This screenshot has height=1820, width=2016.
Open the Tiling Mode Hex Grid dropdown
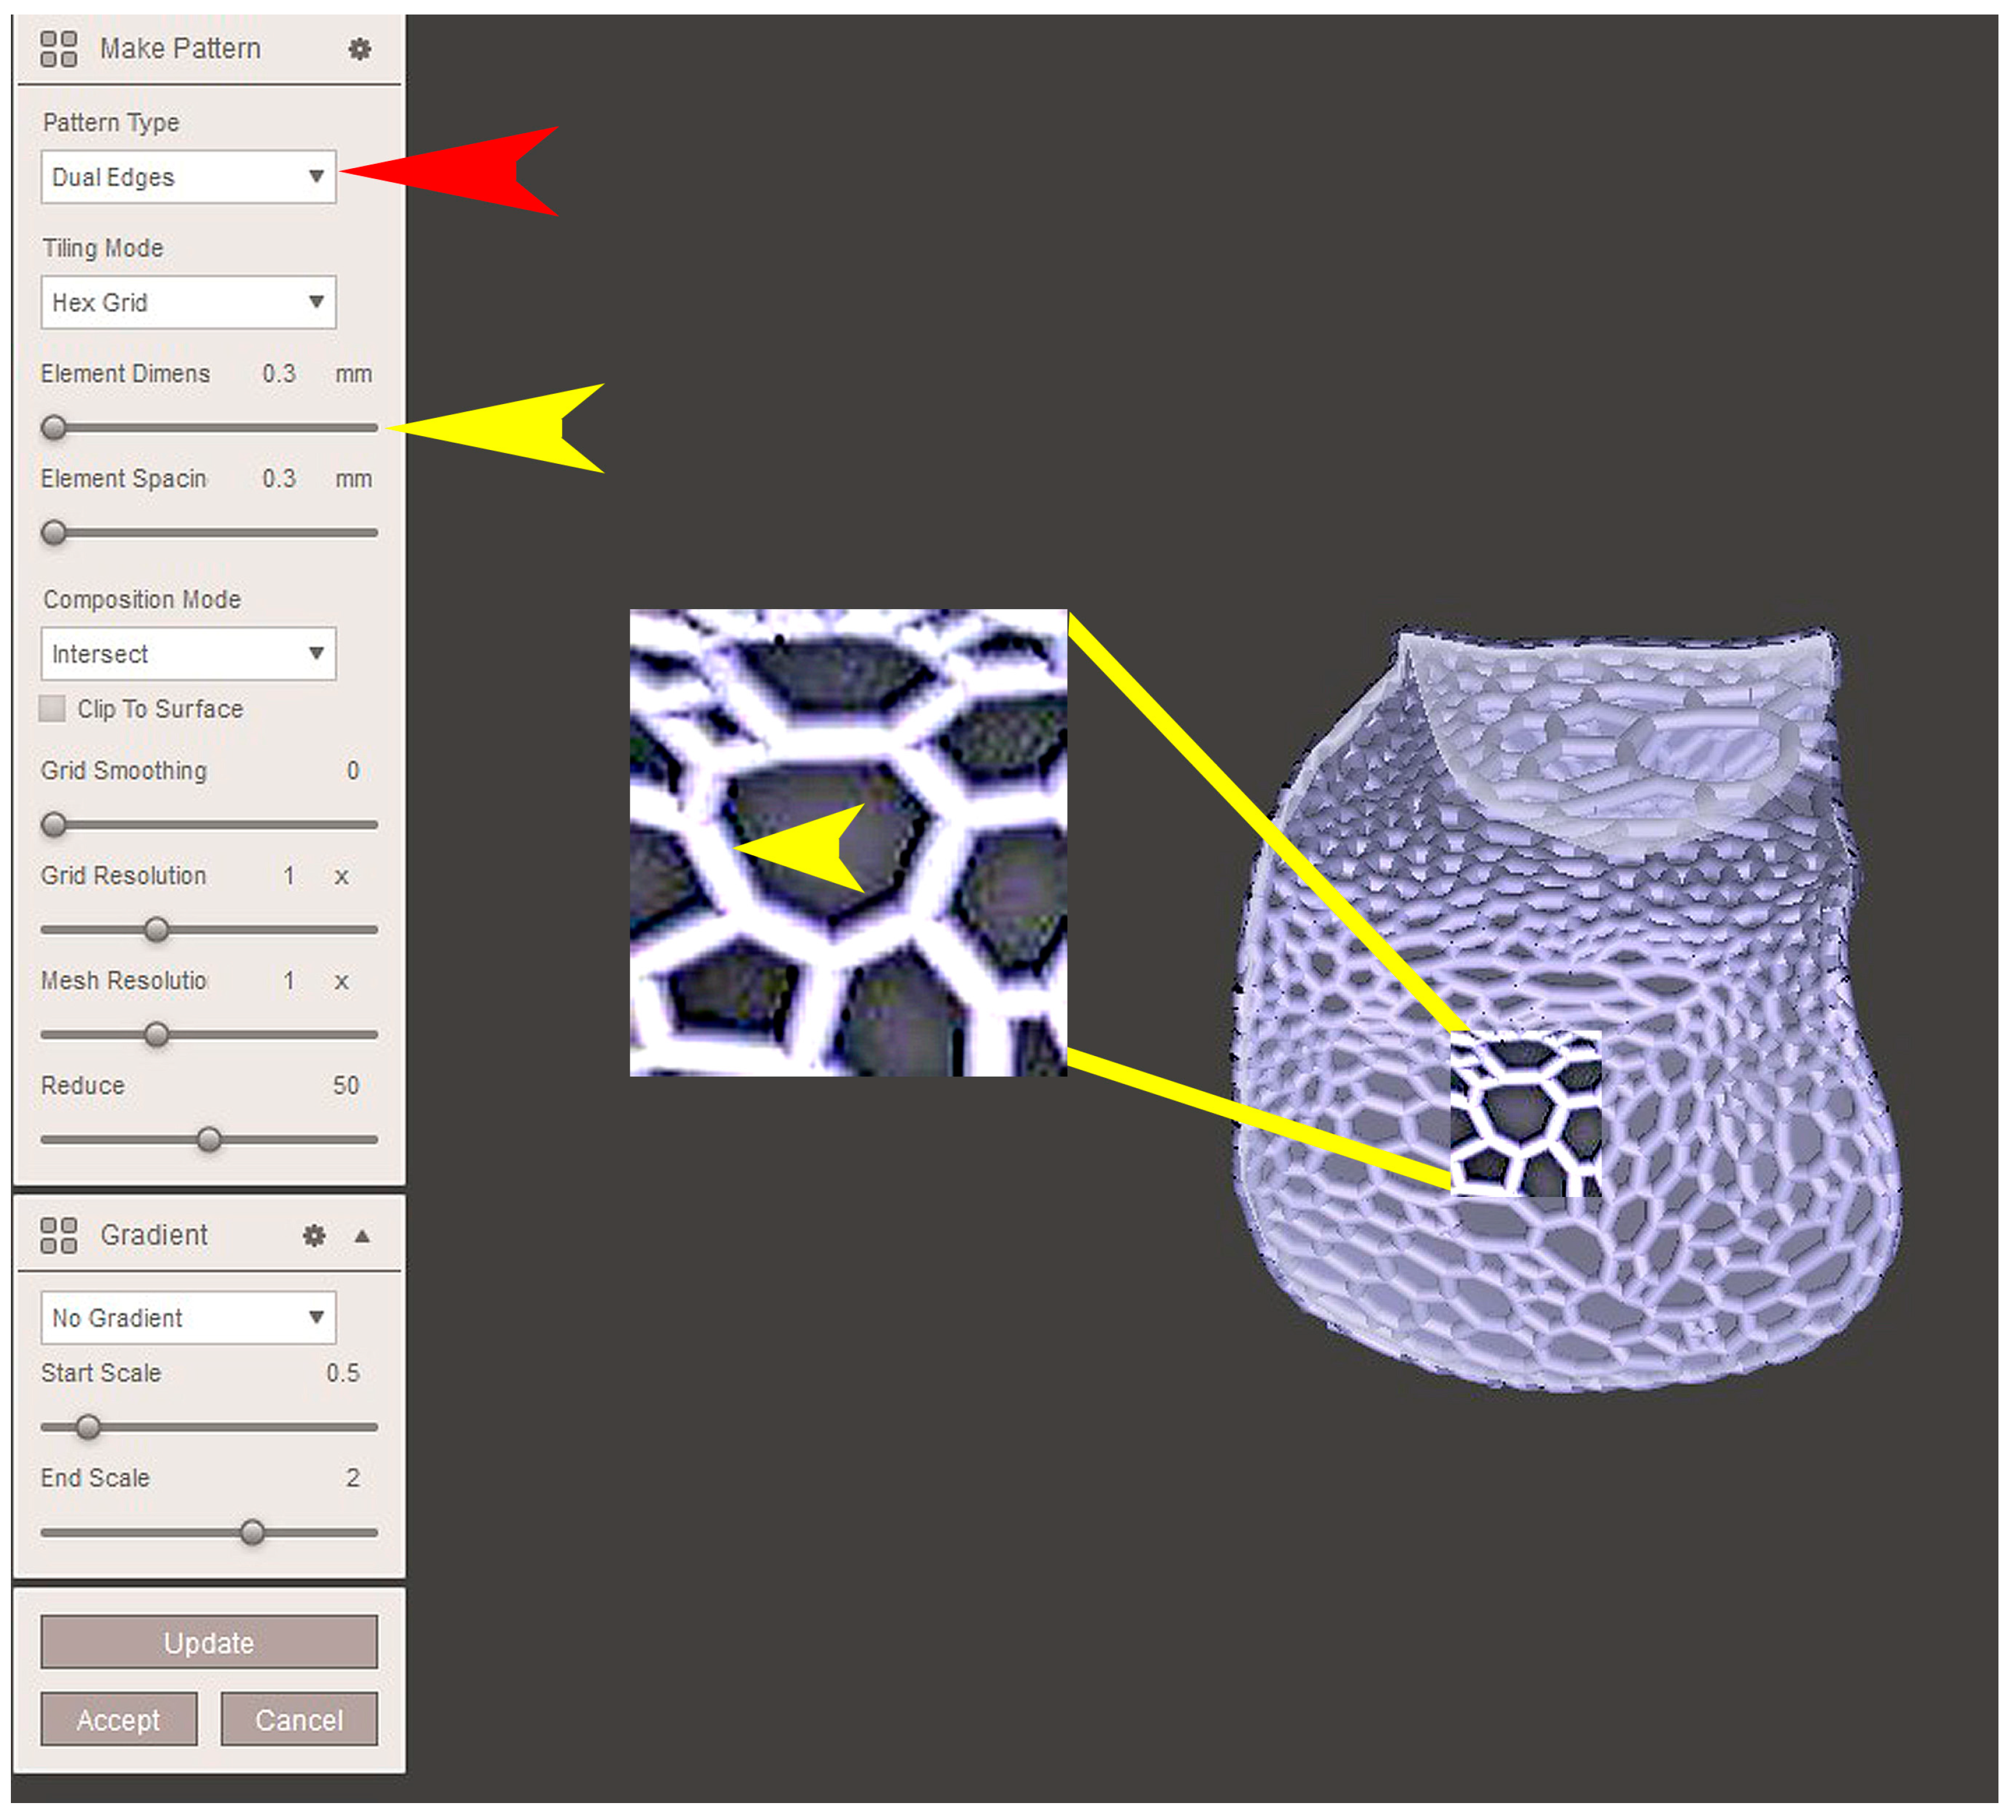pos(188,302)
